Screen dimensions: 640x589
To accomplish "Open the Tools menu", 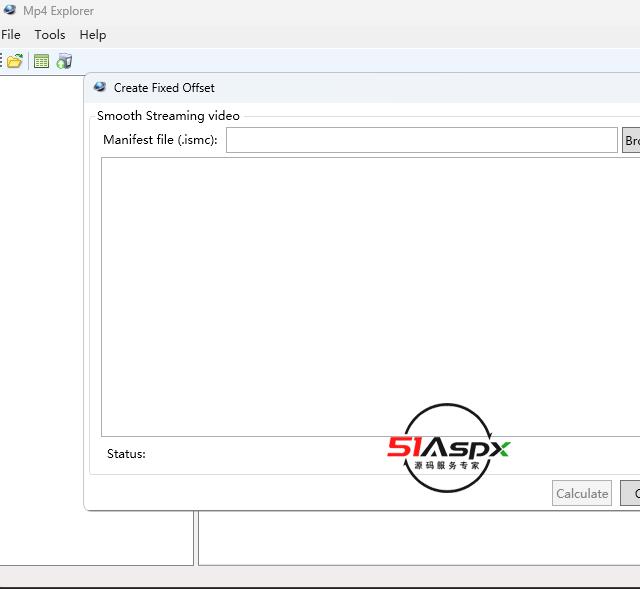I will tap(50, 35).
